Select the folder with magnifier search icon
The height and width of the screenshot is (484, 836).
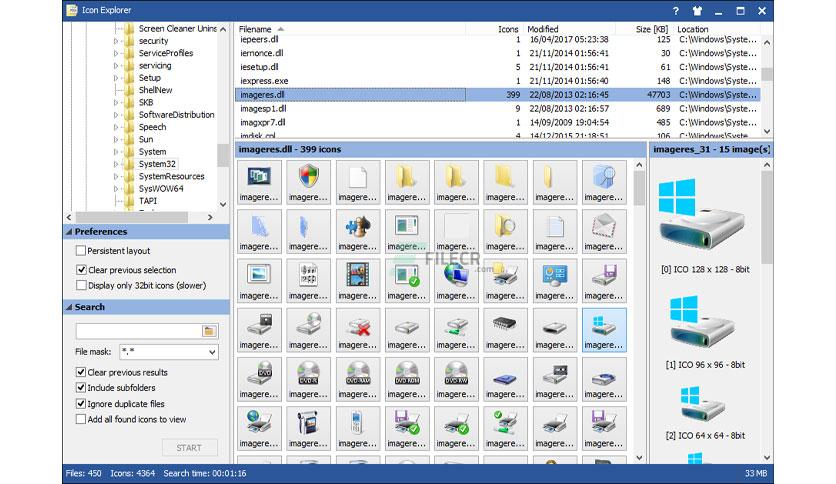coord(505,231)
